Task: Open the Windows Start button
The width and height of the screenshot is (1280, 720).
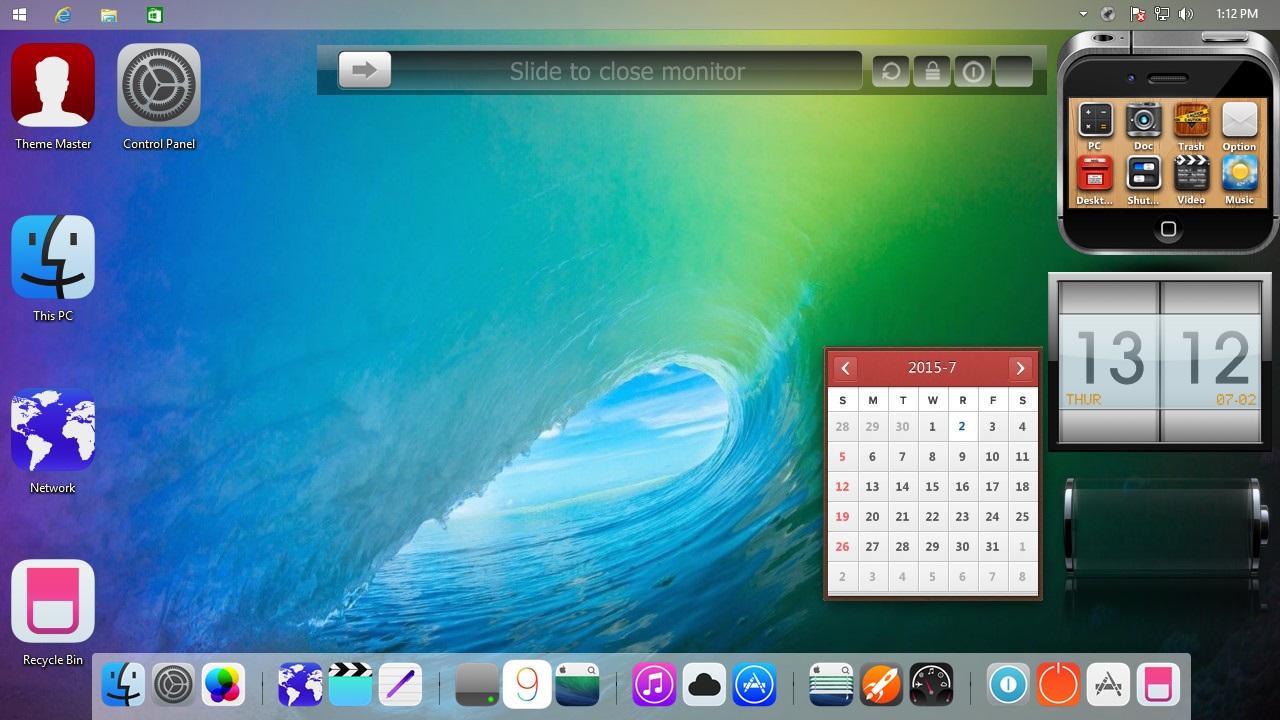Action: pyautogui.click(x=19, y=14)
